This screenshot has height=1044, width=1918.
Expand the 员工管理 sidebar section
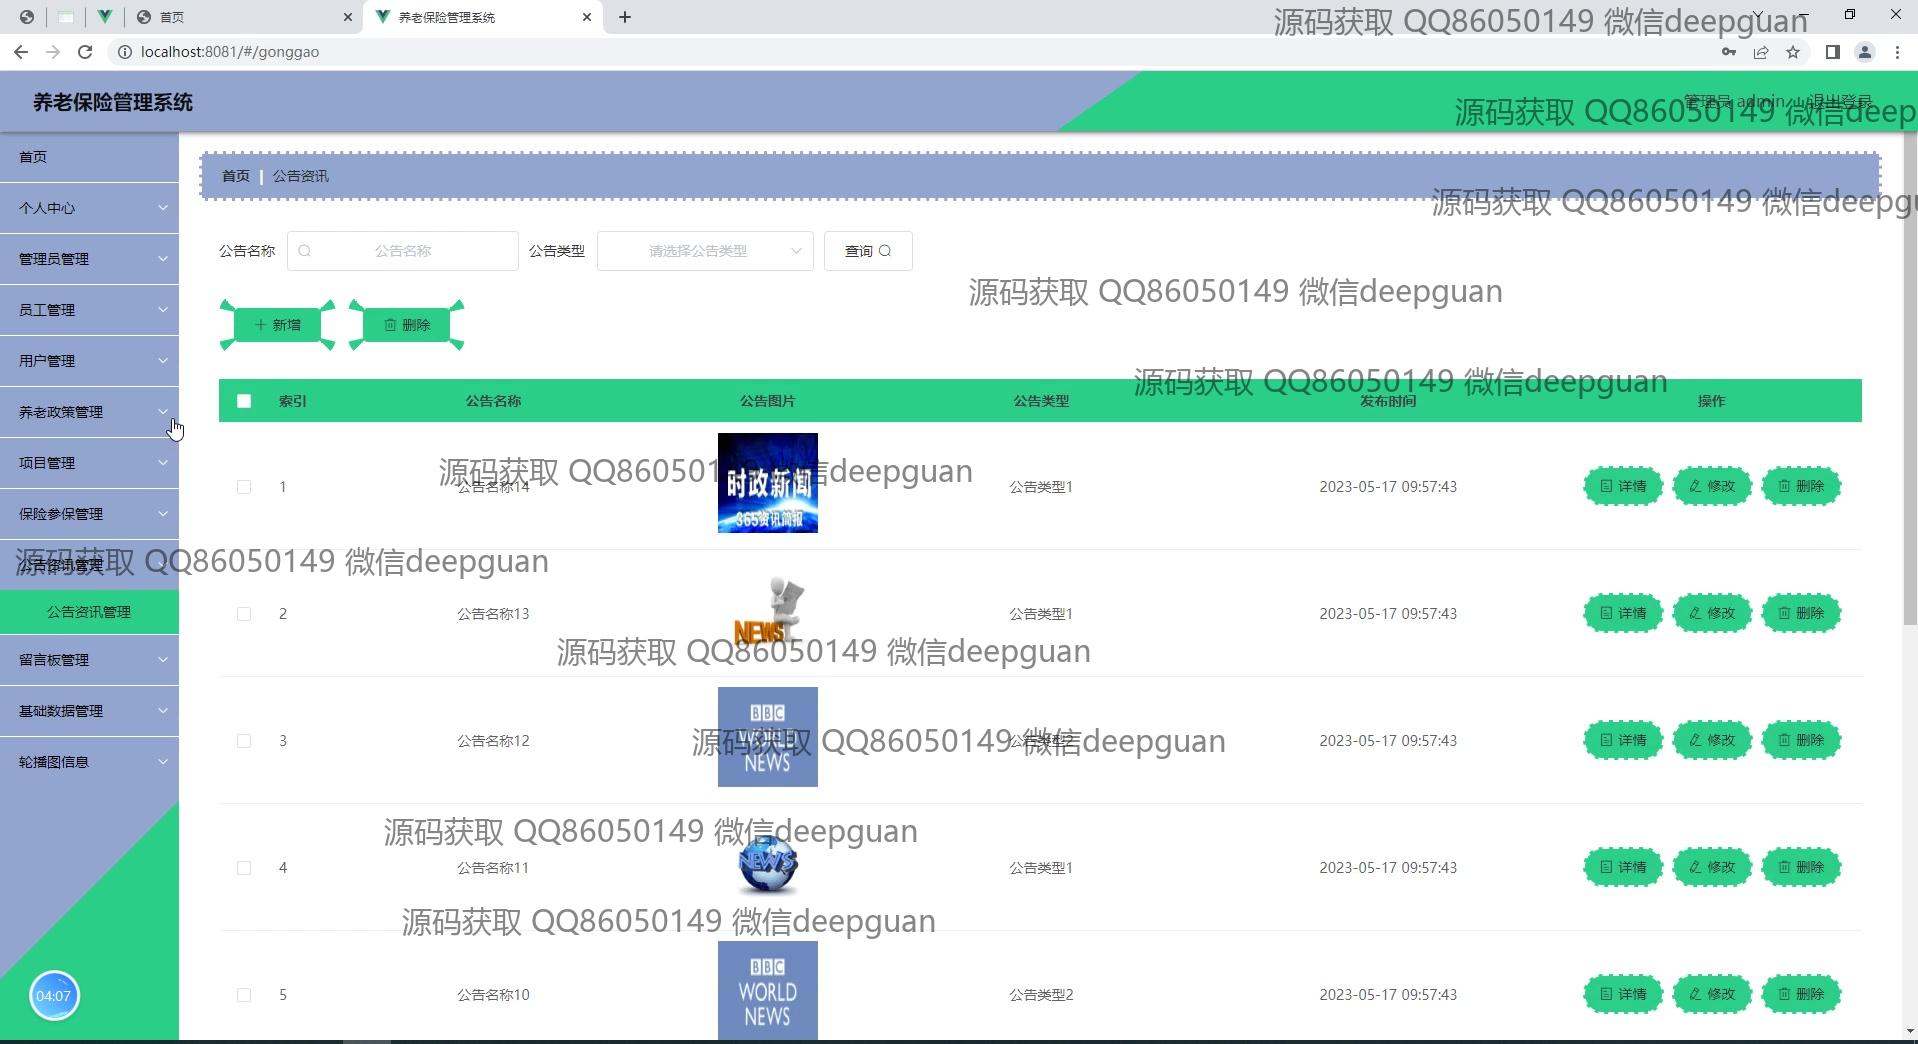pos(89,310)
